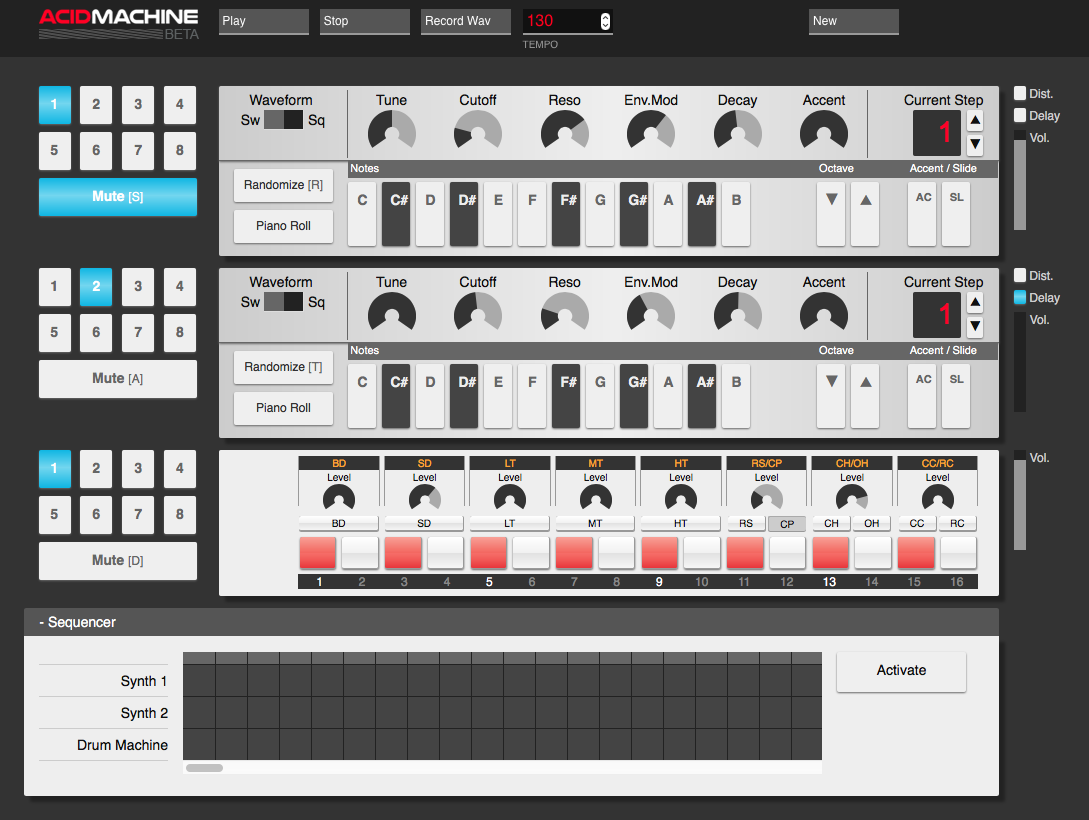Adjust drum machine Vol. slider
This screenshot has height=820, width=1089.
click(1020, 500)
